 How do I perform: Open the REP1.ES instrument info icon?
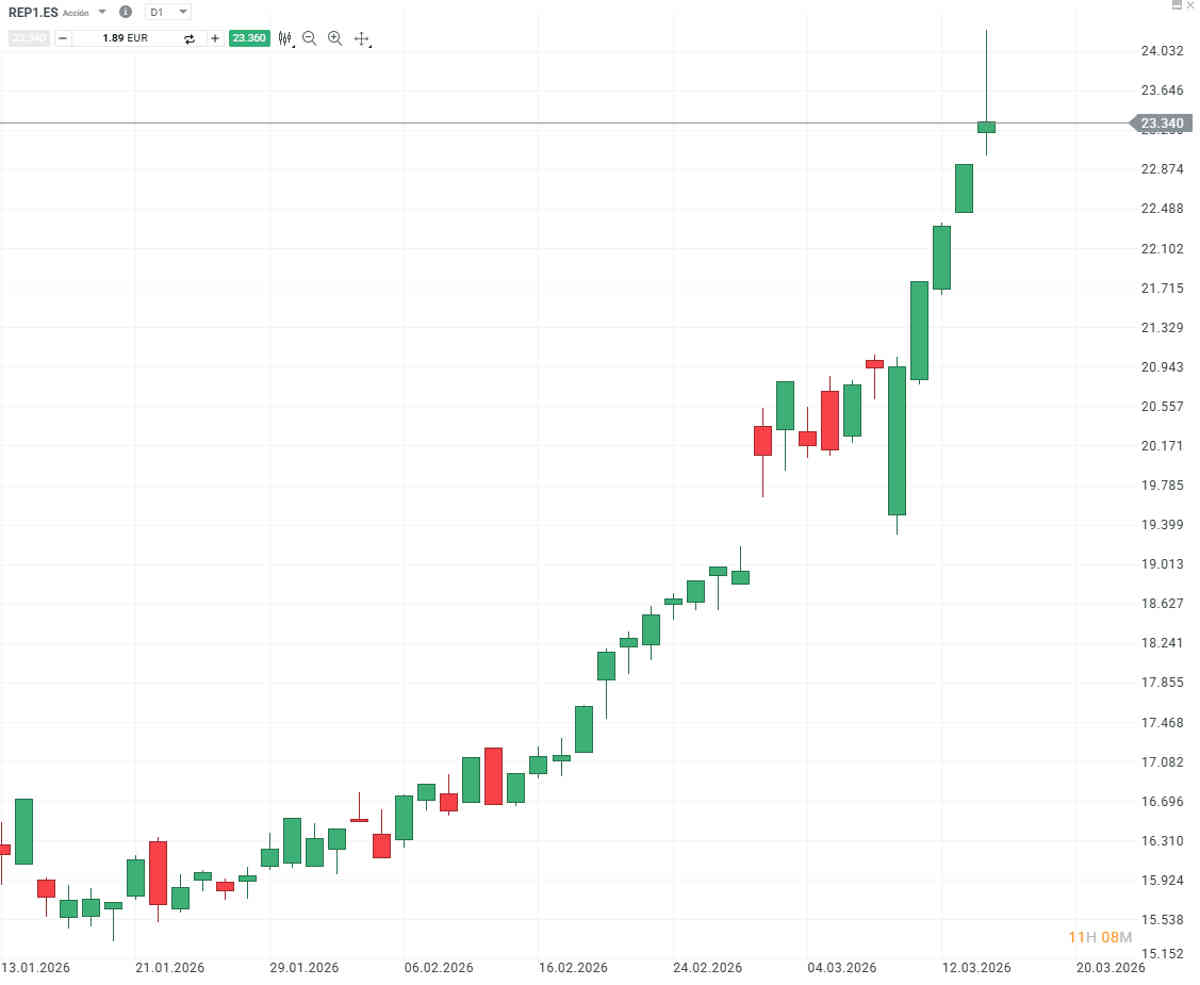click(x=125, y=12)
